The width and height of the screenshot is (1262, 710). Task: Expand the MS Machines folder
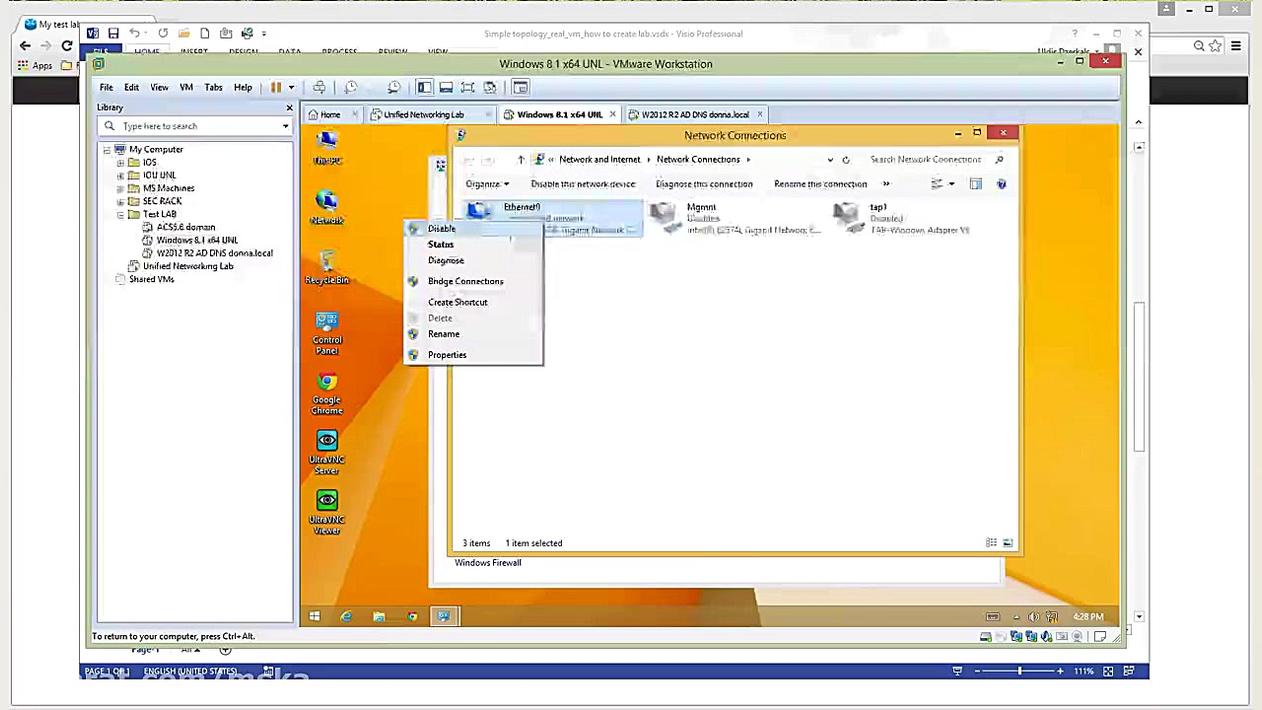[x=120, y=189]
